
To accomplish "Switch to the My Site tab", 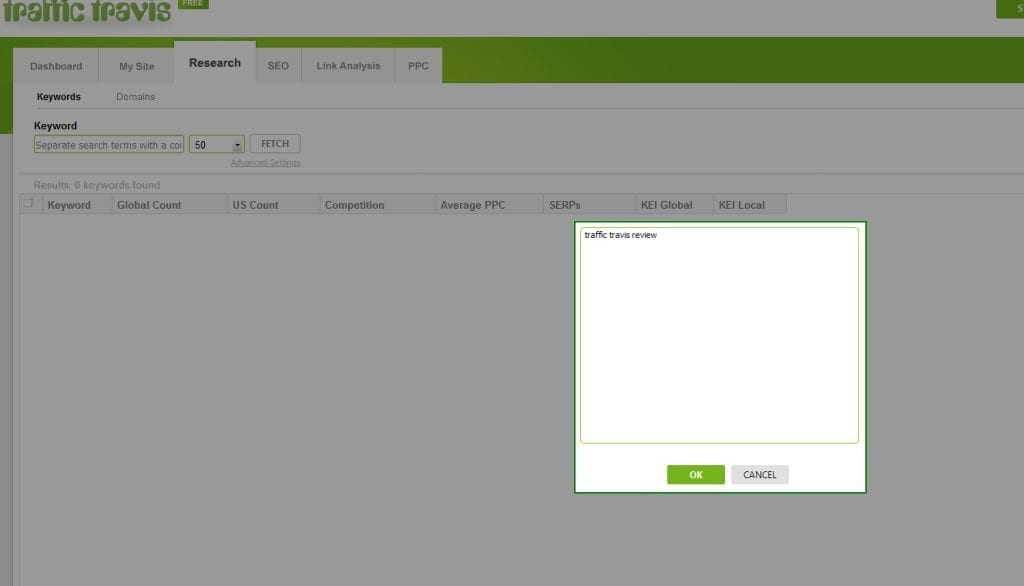I will (x=136, y=66).
